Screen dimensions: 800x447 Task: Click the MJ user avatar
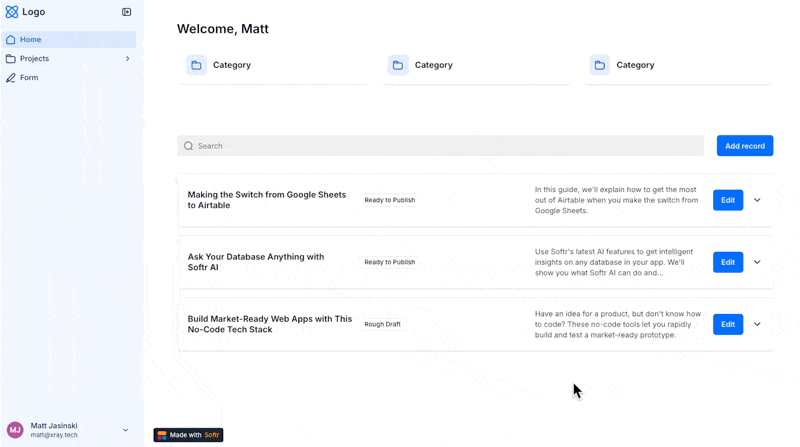click(x=15, y=430)
